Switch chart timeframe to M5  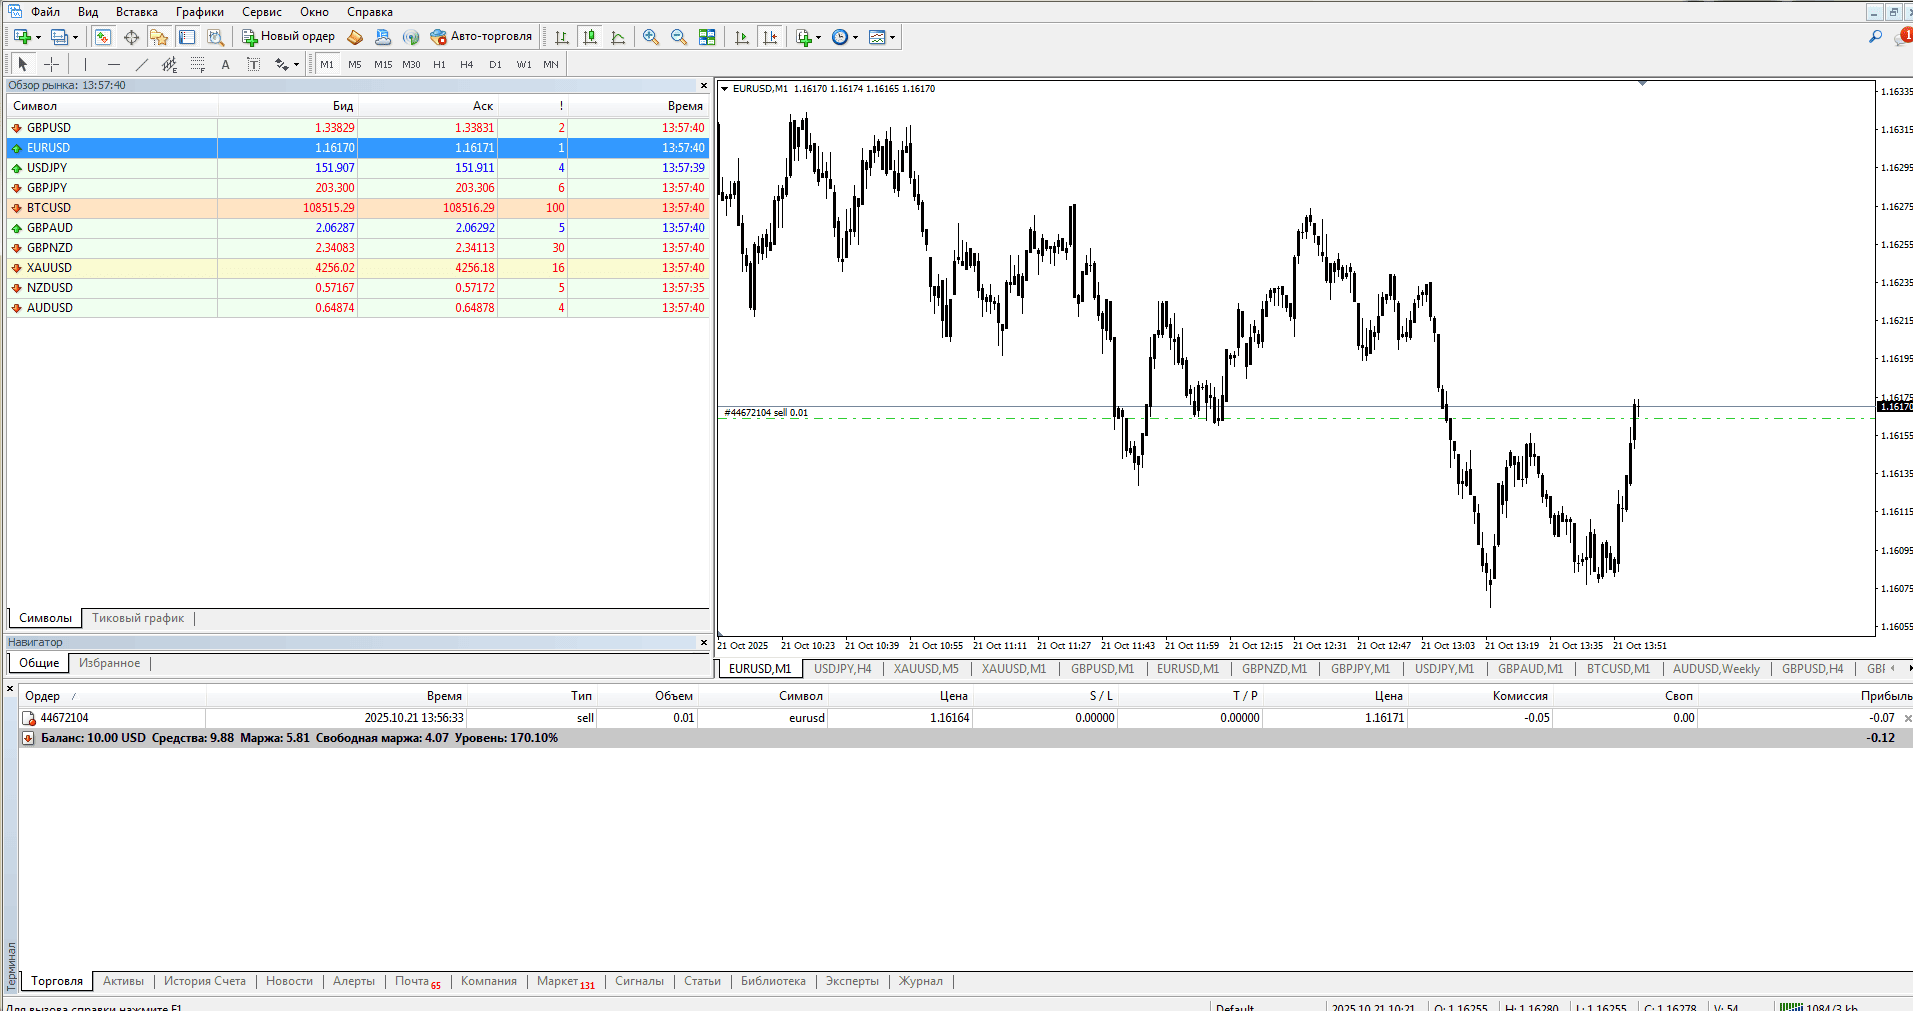coord(355,64)
